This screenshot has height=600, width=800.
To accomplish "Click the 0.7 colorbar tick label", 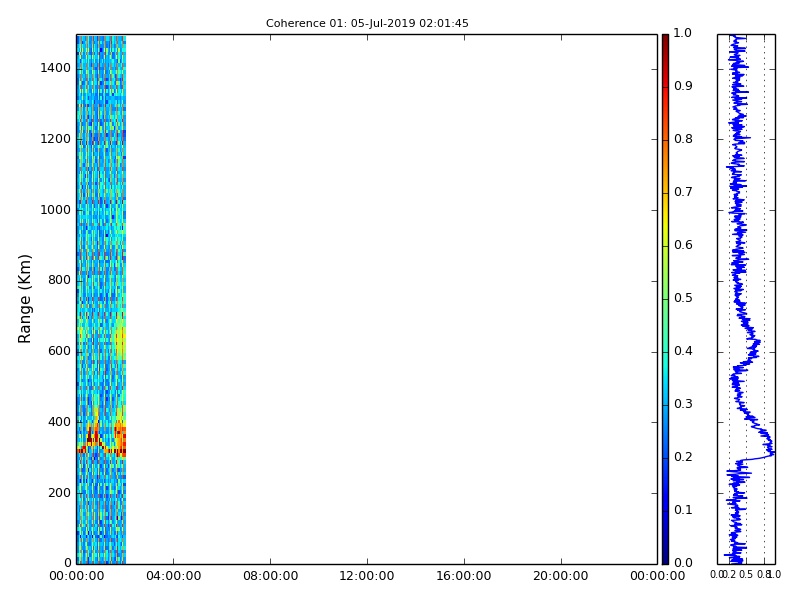I will [683, 192].
